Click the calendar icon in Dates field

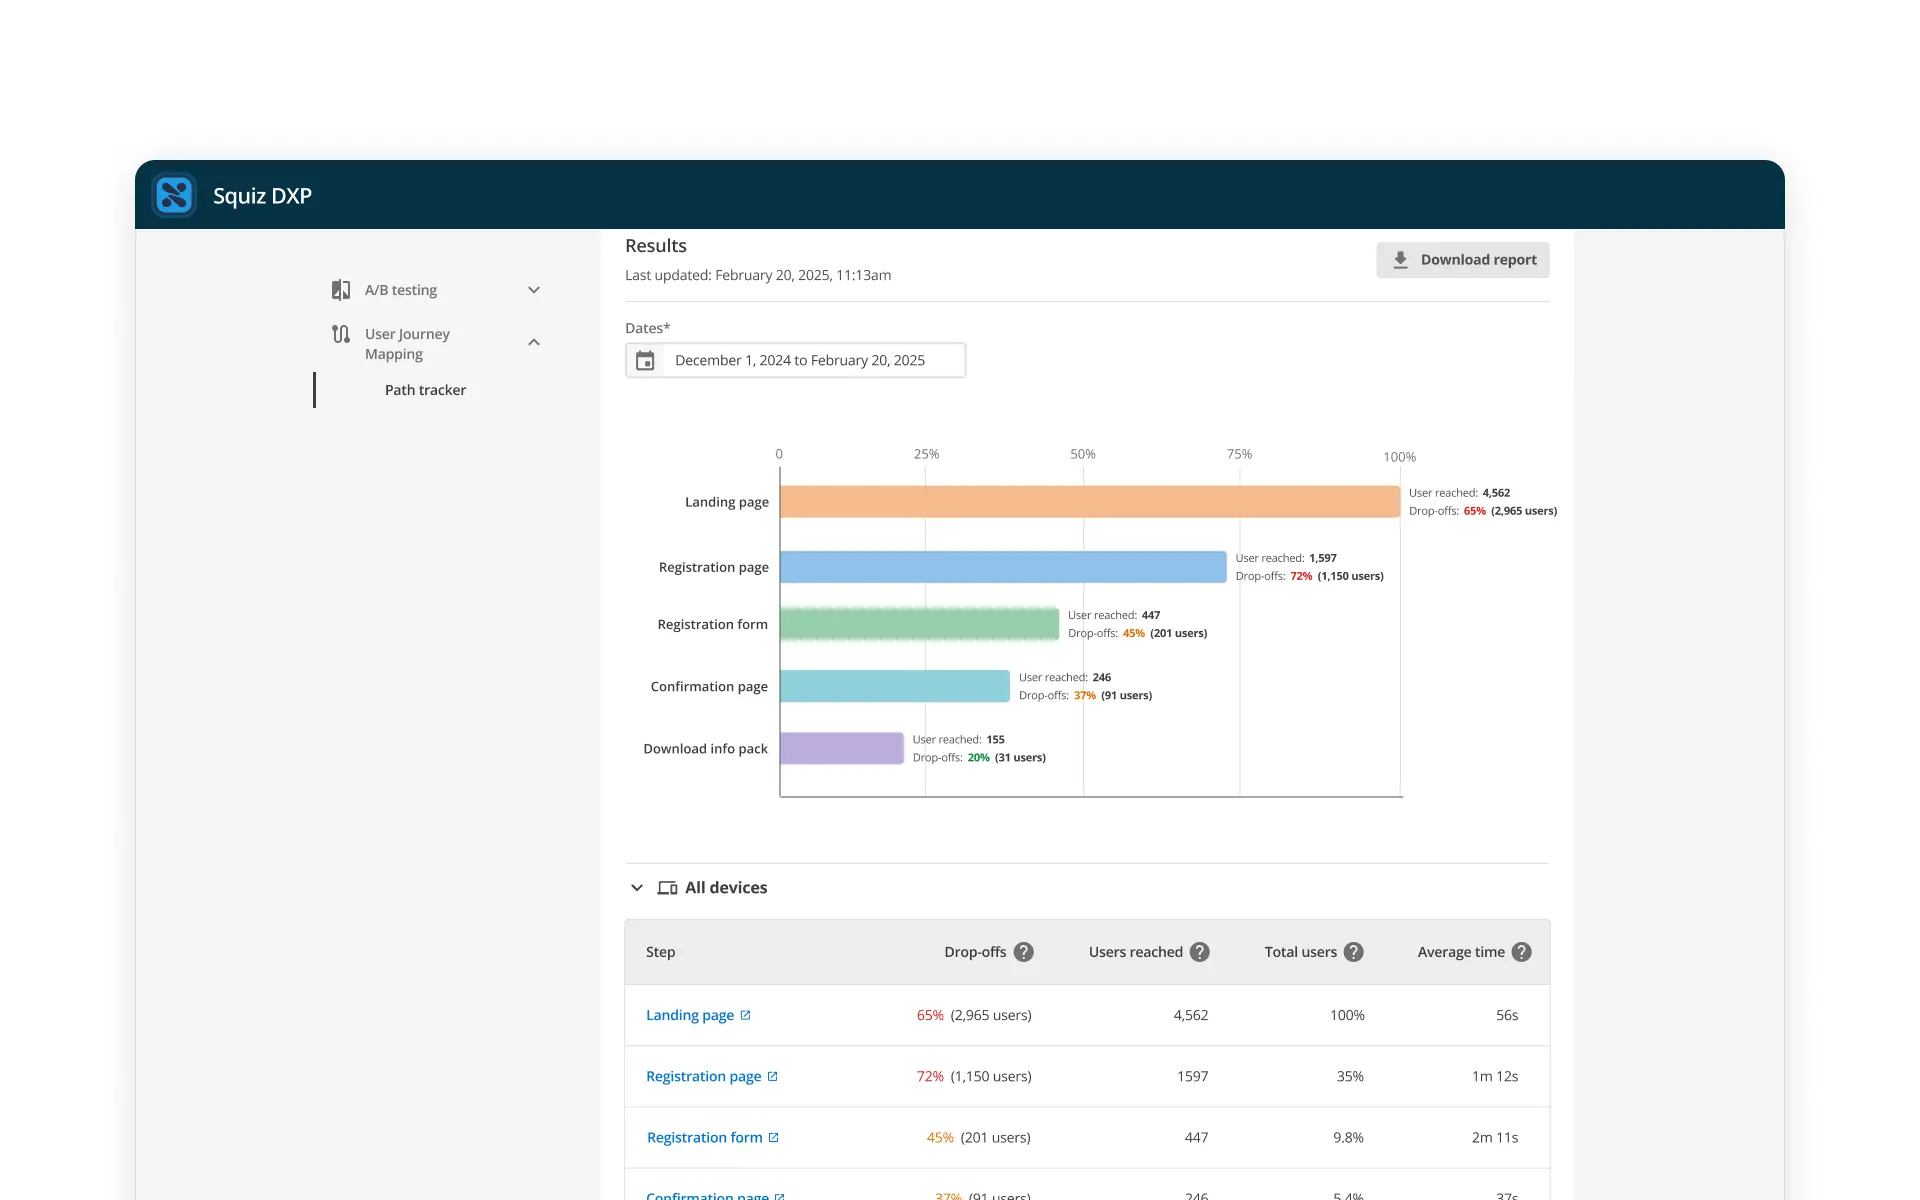(x=645, y=361)
